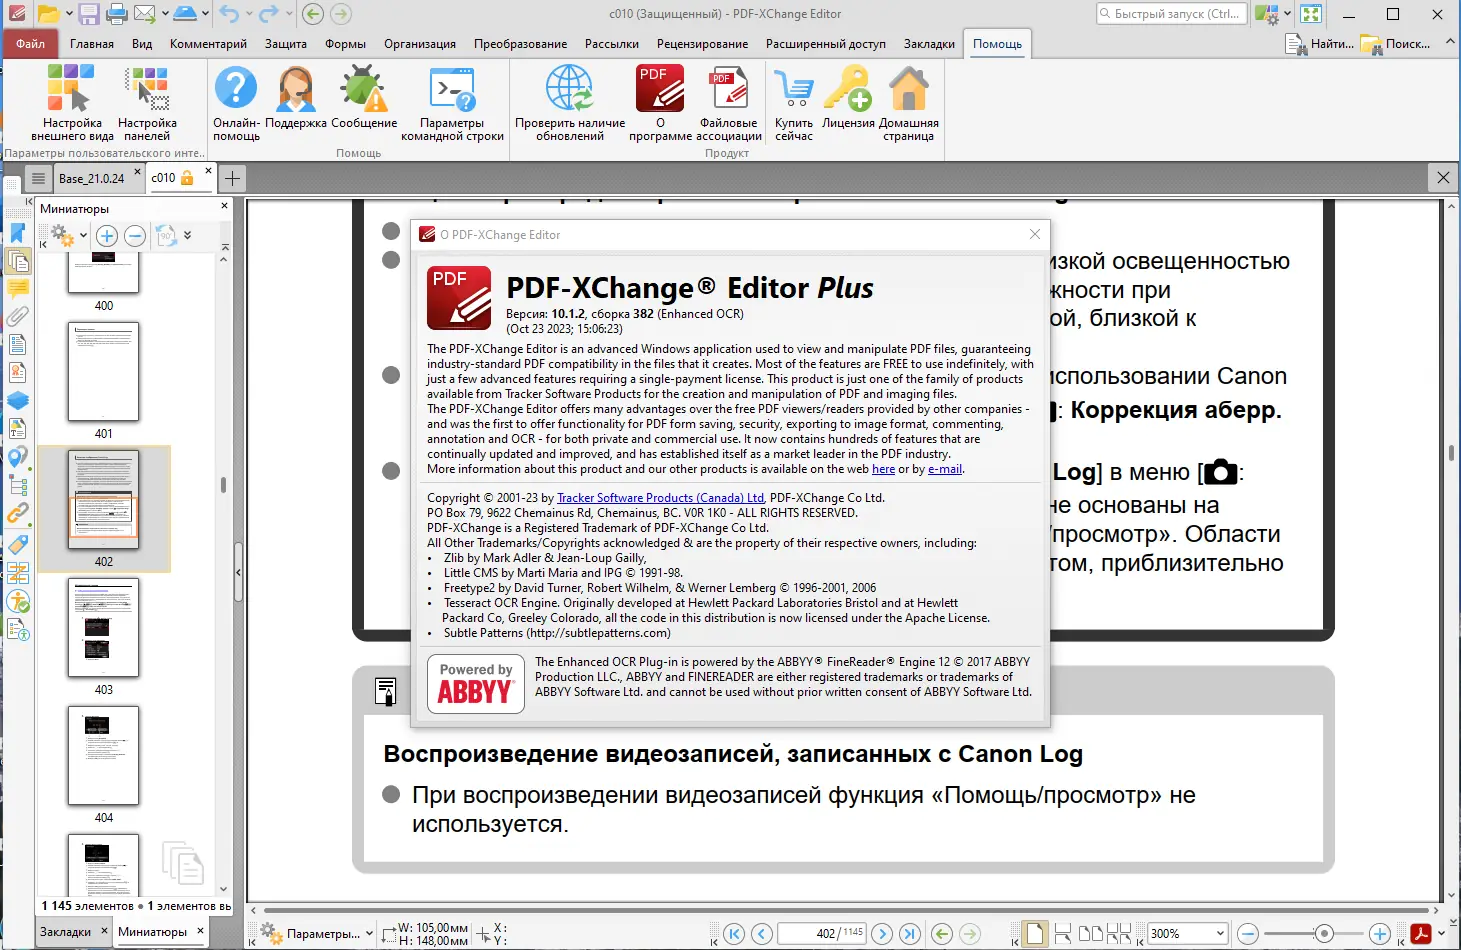Open the Comments pane icon in left sidebar
1461x950 pixels.
[17, 289]
